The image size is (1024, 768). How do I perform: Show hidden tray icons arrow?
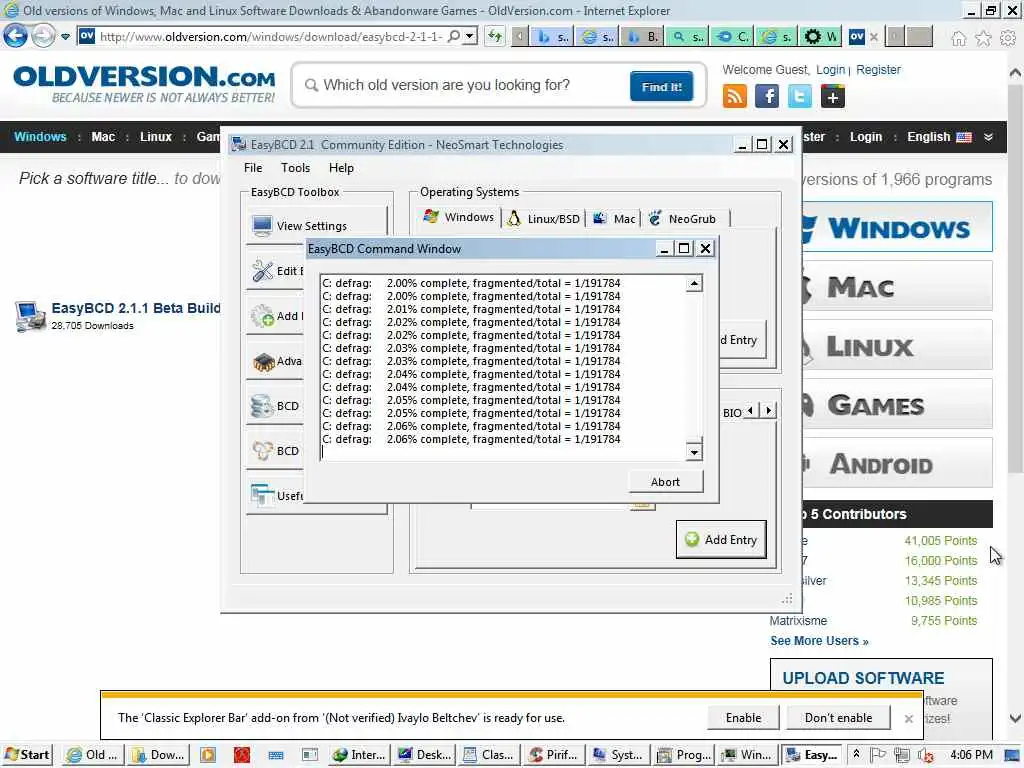coord(856,754)
